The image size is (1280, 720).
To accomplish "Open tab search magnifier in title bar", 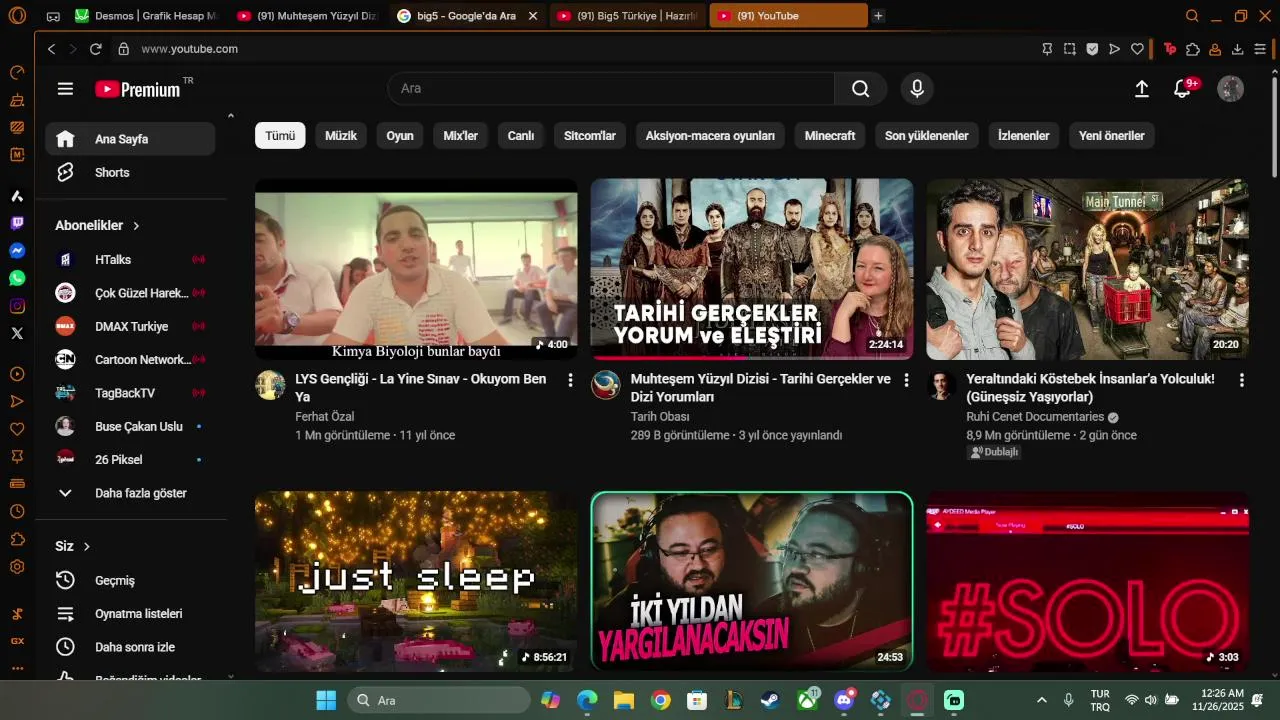I will click(1192, 16).
